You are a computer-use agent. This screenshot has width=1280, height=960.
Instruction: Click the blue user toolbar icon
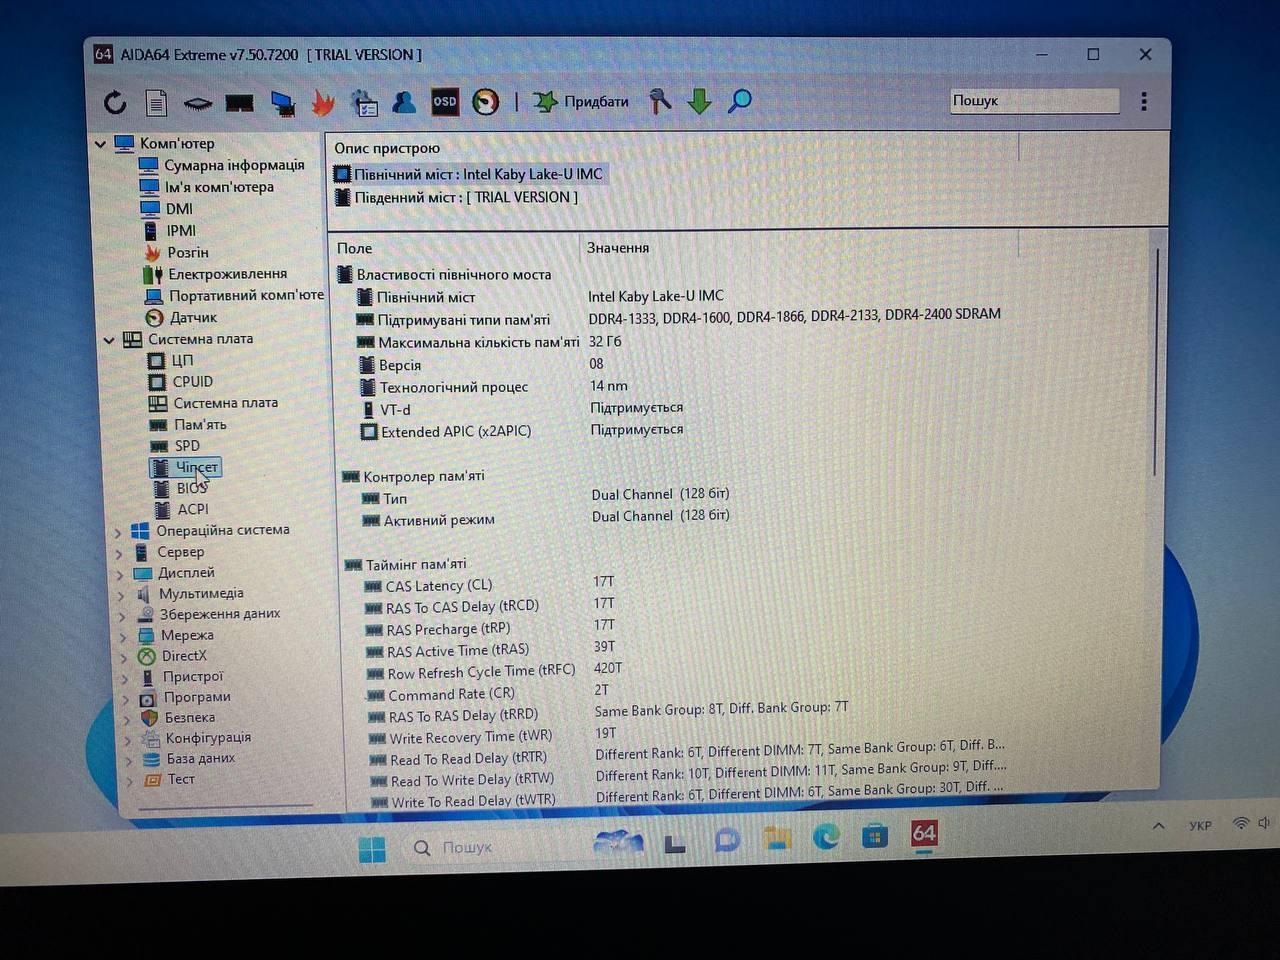[404, 101]
